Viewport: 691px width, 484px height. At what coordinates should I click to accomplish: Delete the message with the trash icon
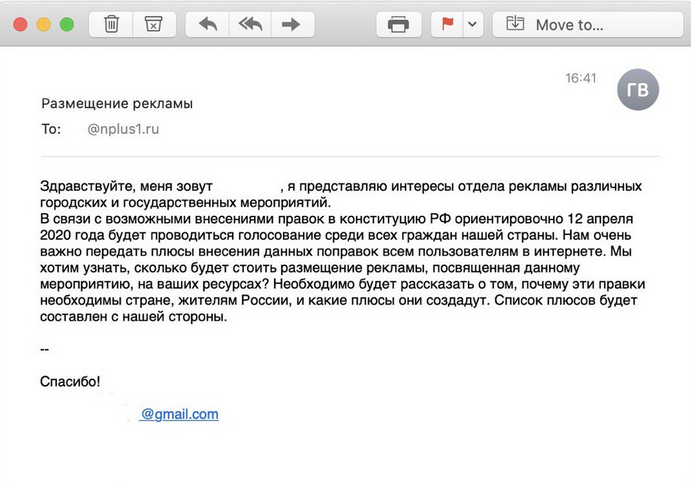coord(112,24)
